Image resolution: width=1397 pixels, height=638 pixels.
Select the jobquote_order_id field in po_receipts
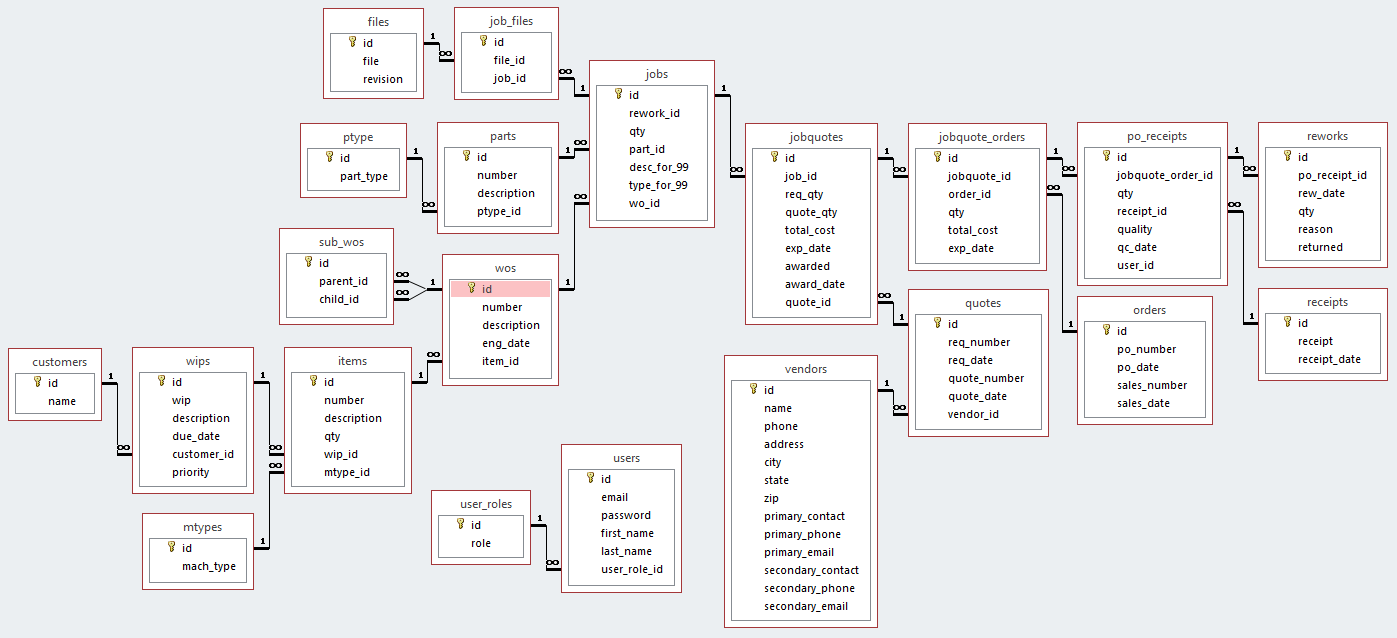[x=1164, y=175]
